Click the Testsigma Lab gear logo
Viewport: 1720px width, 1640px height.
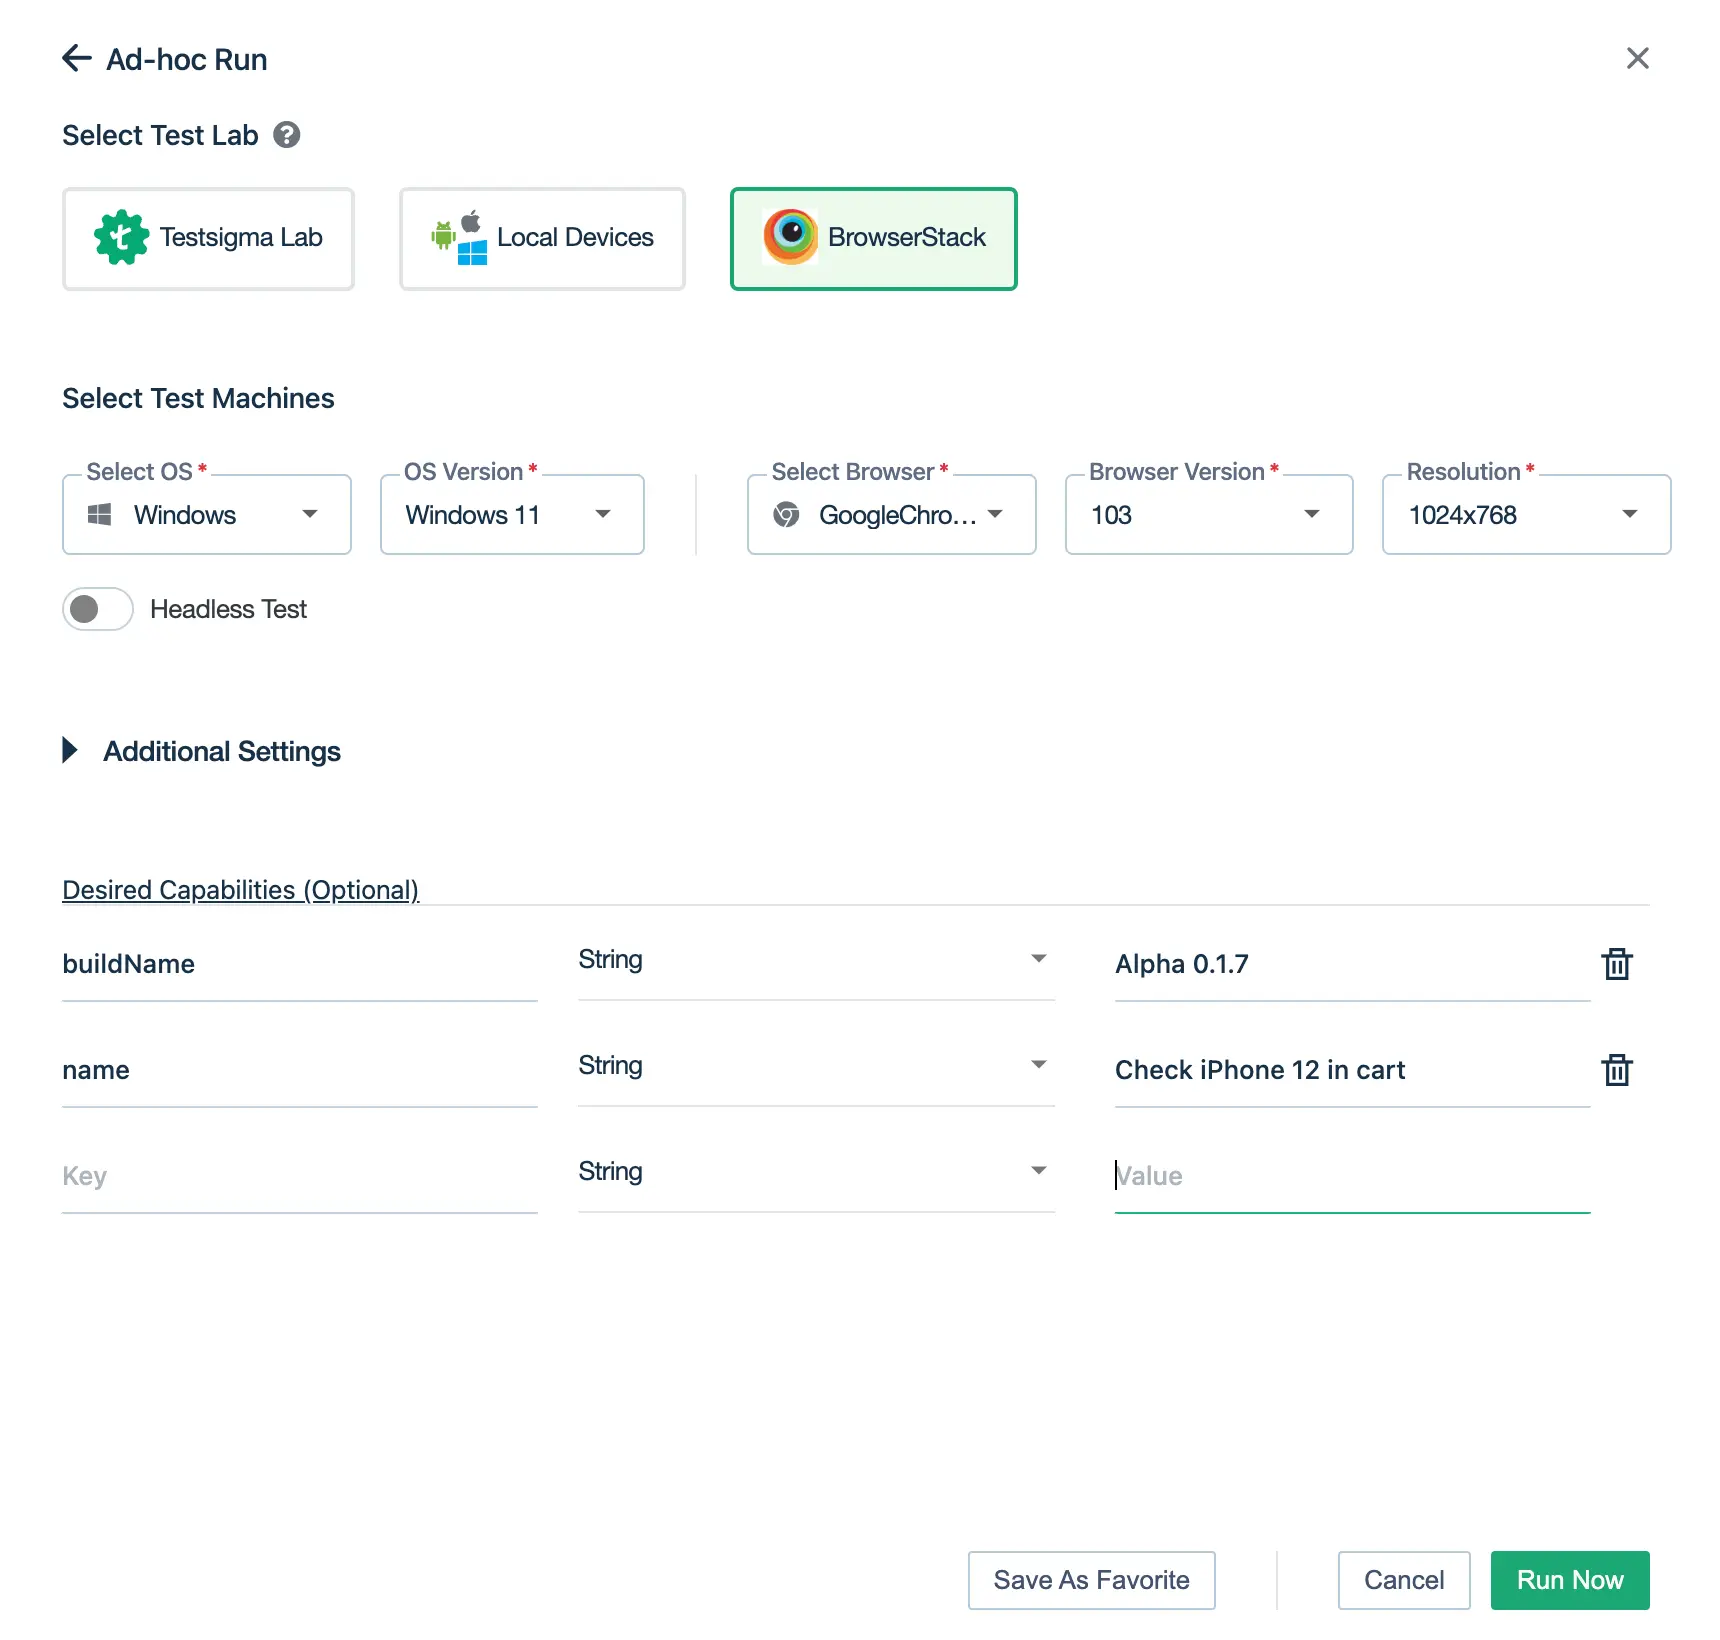121,238
